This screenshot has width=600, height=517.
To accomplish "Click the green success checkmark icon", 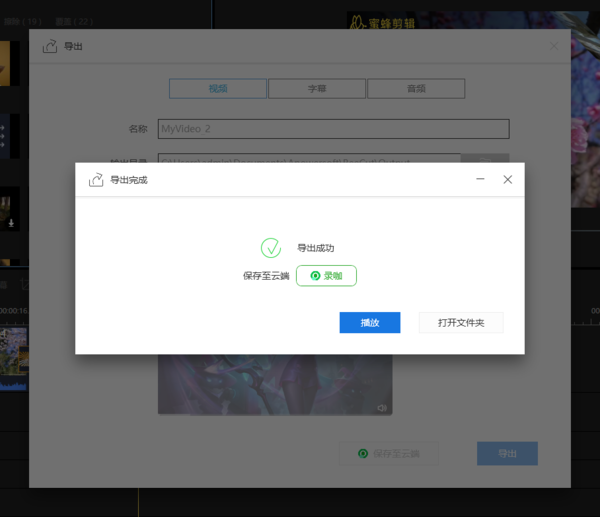I will 271,248.
